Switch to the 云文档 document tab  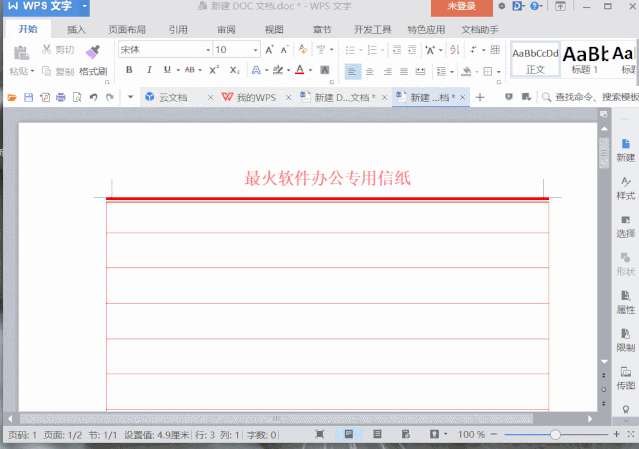[173, 97]
